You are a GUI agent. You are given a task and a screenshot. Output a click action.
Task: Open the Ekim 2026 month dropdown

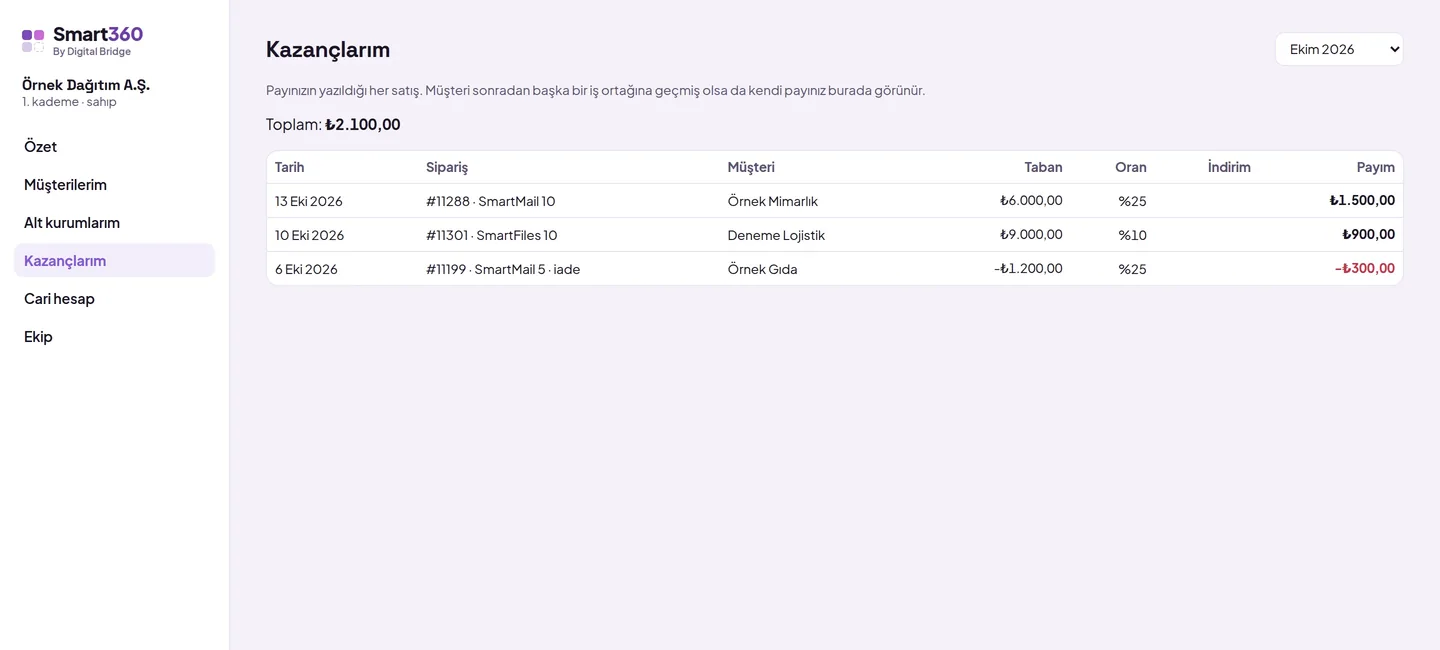pos(1339,49)
